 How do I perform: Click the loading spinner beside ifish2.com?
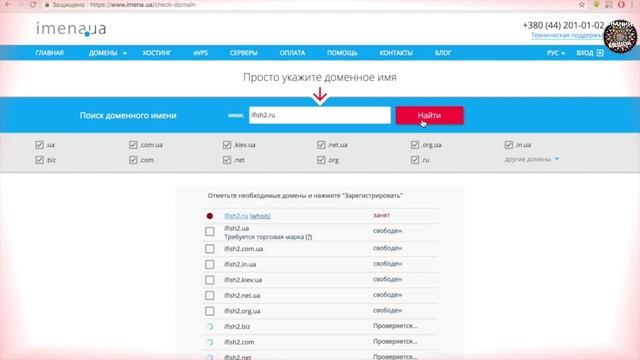click(x=210, y=342)
